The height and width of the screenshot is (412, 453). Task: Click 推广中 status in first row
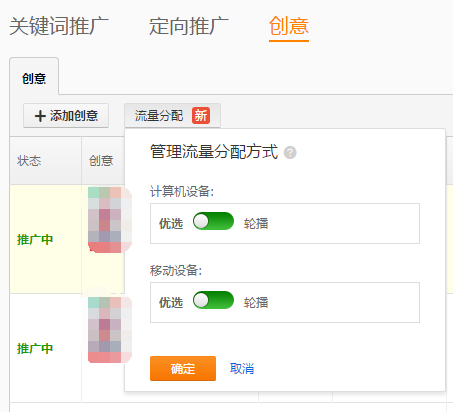click(x=35, y=240)
